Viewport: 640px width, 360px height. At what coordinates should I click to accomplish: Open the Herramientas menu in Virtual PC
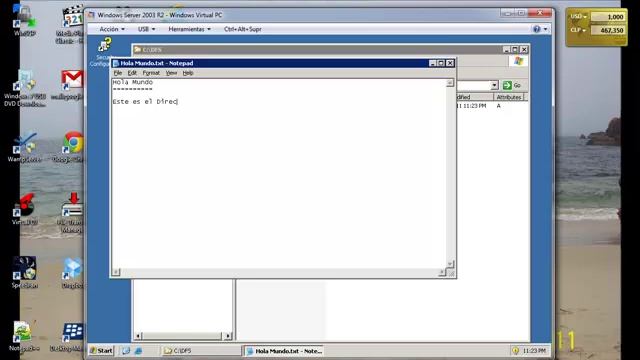(189, 29)
